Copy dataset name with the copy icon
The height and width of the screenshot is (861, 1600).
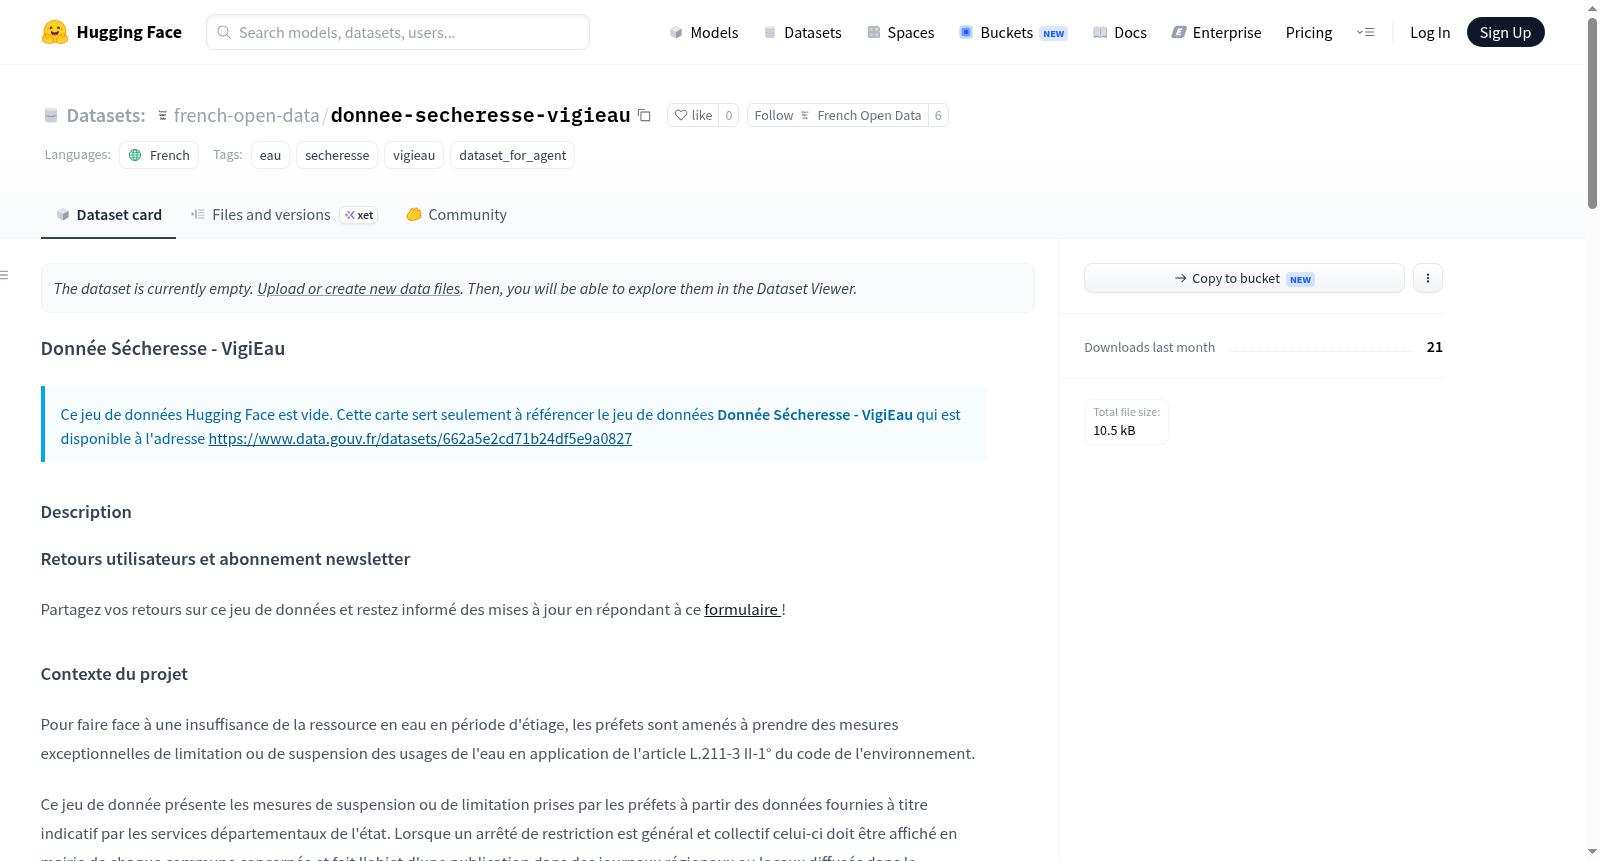pos(645,115)
